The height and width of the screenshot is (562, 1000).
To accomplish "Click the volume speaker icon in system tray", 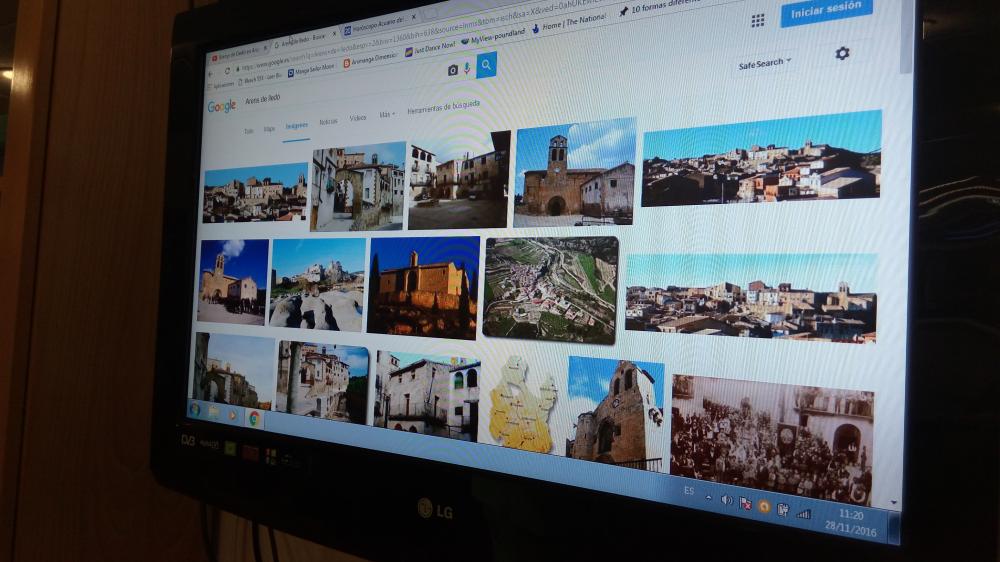I will (726, 499).
